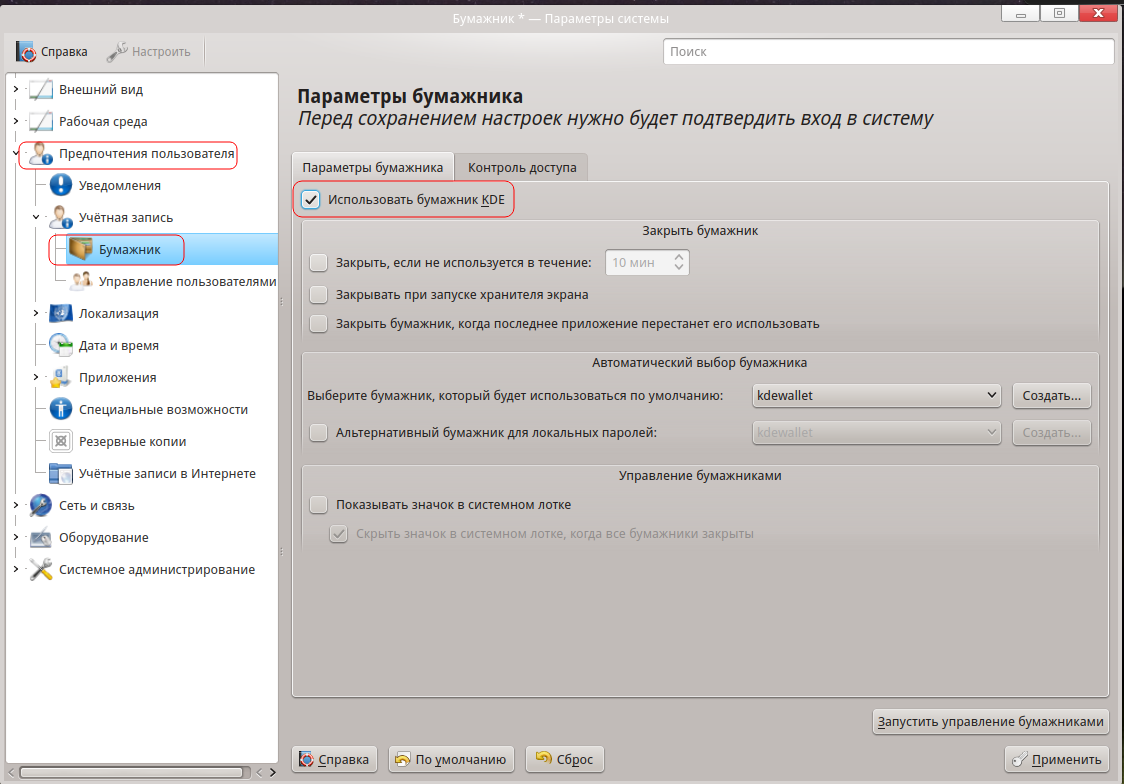1124x784 pixels.
Task: Click the Настроить wrench icon in toolbar
Action: click(117, 52)
